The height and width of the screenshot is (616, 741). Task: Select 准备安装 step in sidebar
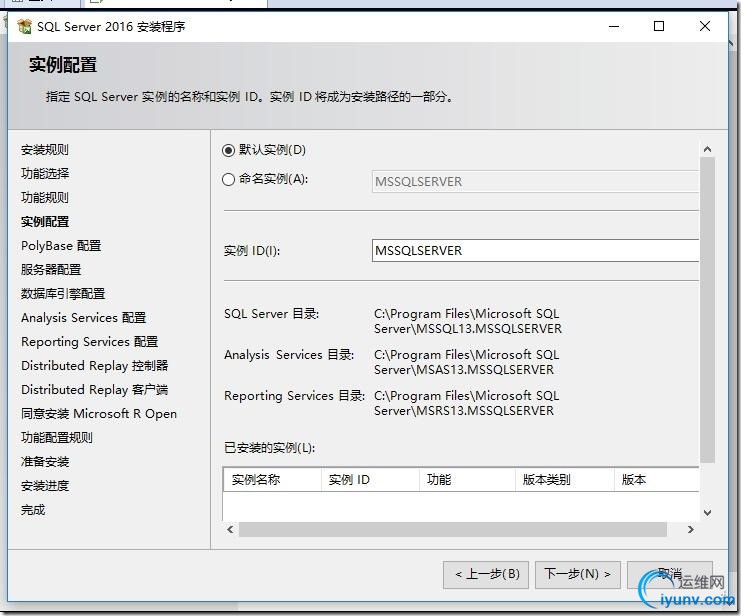[45, 461]
